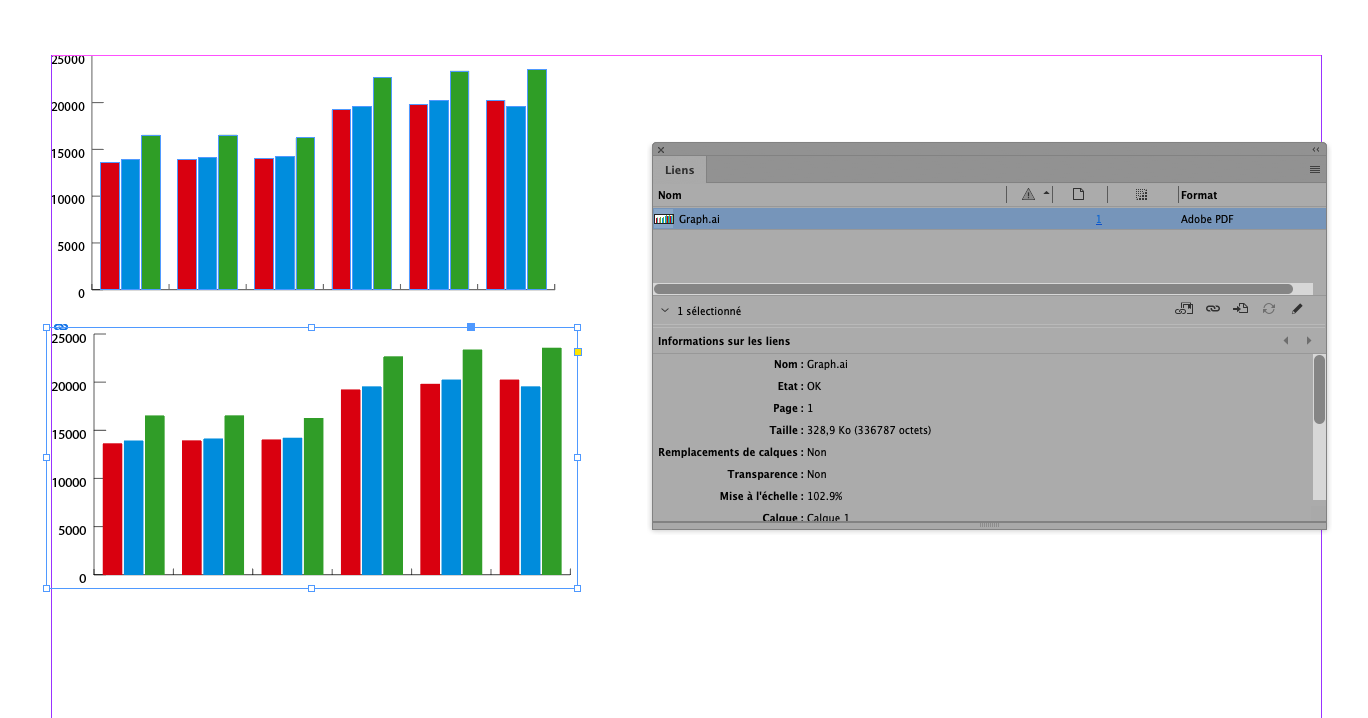Click the Relink chain icon
Screen dimensions: 1368x718
[x=1212, y=310]
